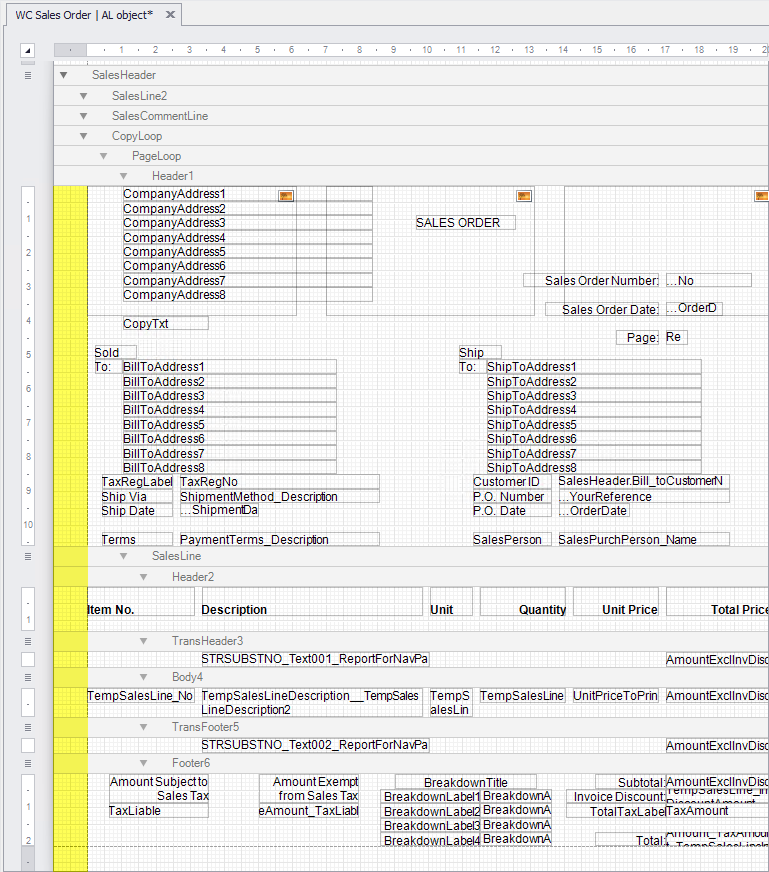Select the CopyTxt field
769x872 pixels.
tap(166, 323)
